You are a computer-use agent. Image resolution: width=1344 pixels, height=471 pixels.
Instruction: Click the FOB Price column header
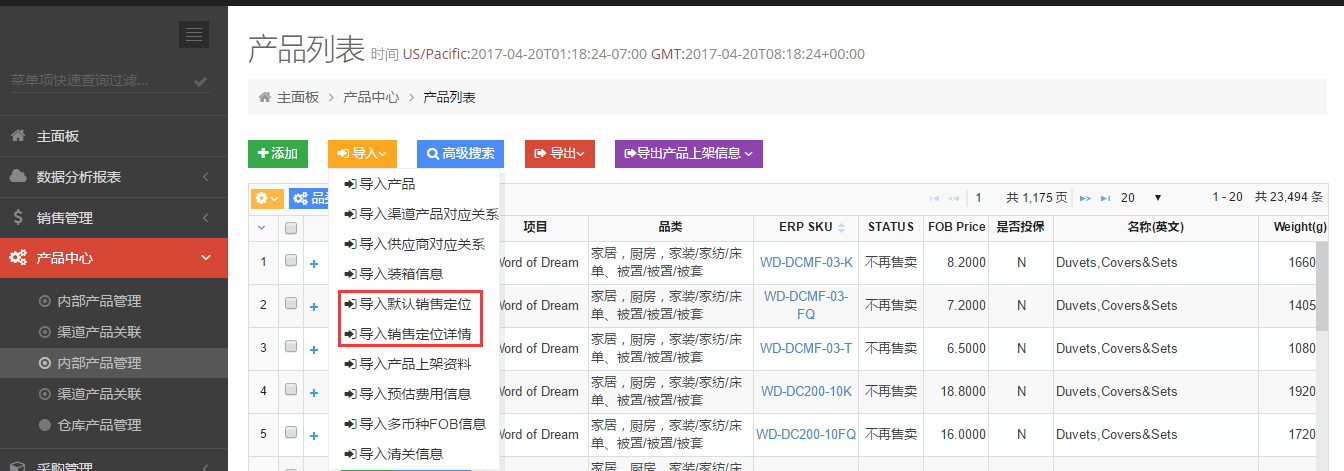point(956,227)
